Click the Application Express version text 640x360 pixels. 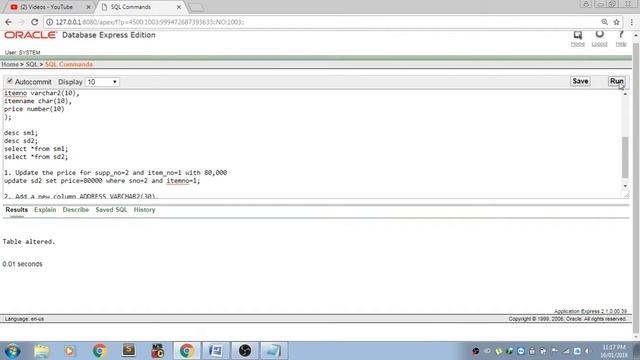click(x=590, y=311)
